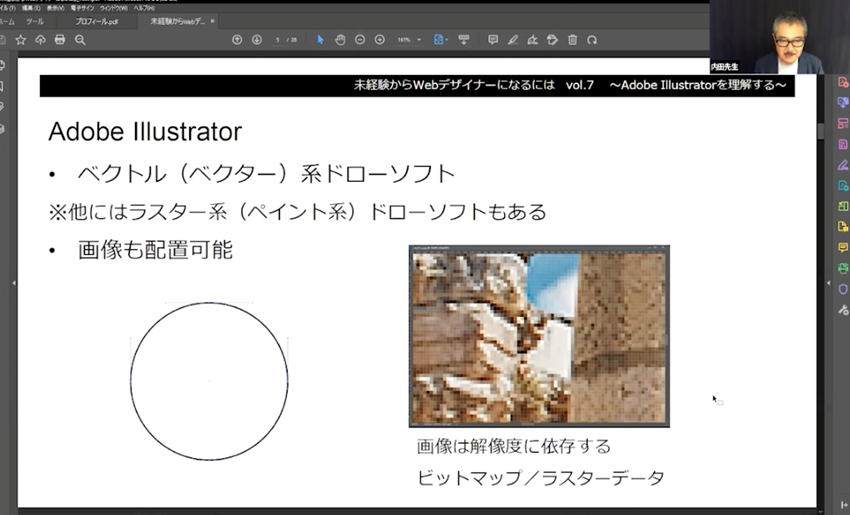Click the scrolling mode toolbar icon

tap(463, 40)
